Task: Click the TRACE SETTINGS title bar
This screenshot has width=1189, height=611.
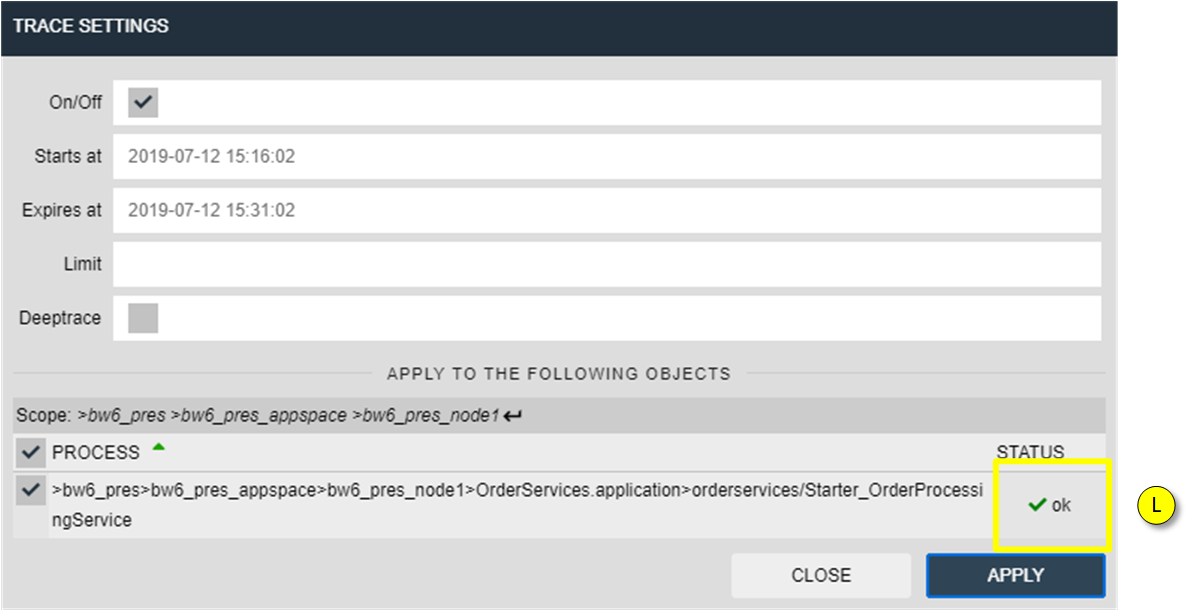Action: [x=559, y=27]
